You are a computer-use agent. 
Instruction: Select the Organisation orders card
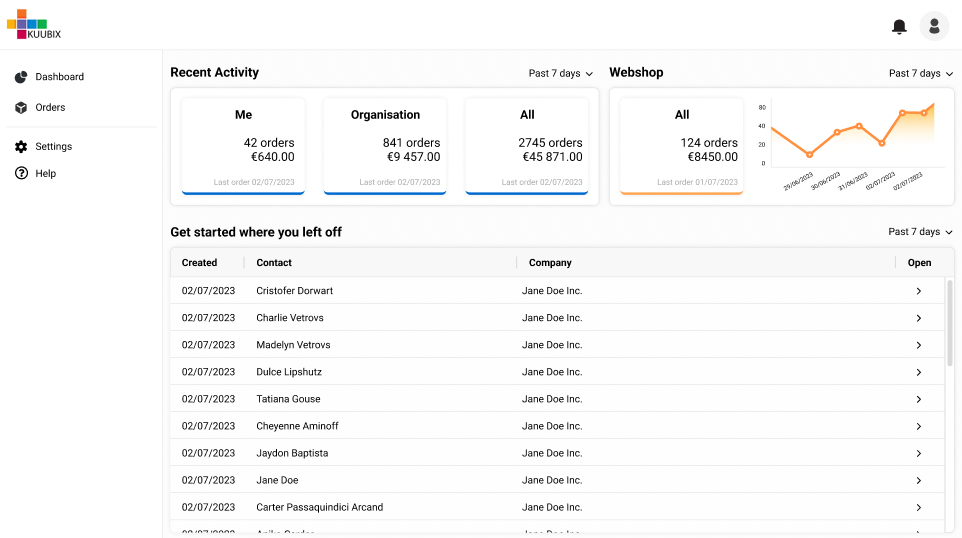point(385,146)
